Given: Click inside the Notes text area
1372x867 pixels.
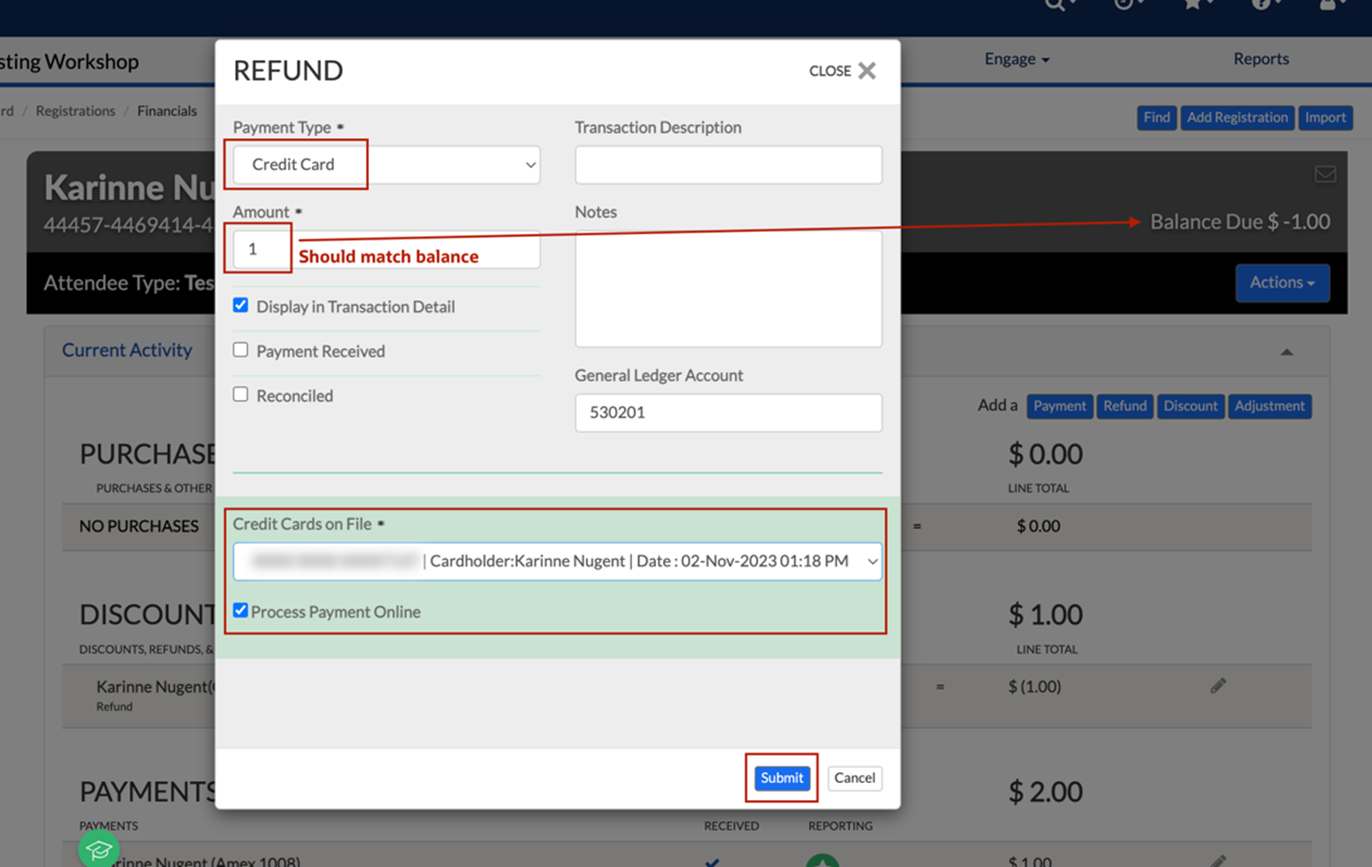Looking at the screenshot, I should point(728,289).
